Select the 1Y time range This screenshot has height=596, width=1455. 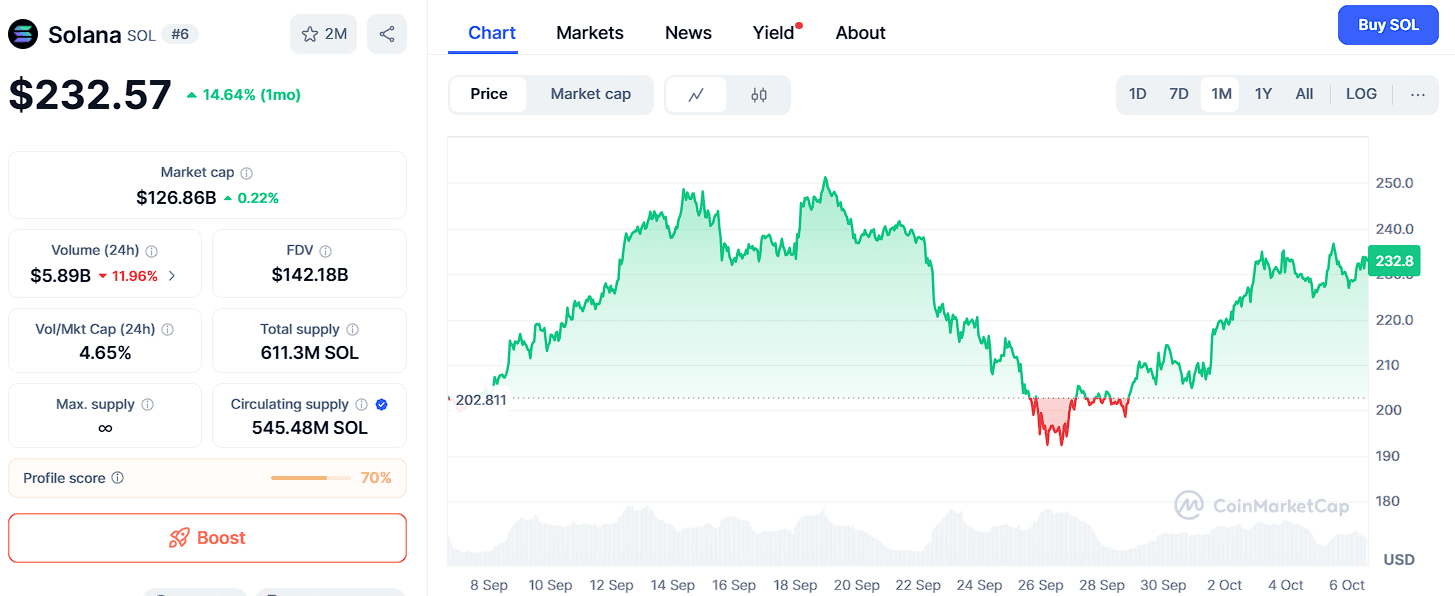[1263, 94]
